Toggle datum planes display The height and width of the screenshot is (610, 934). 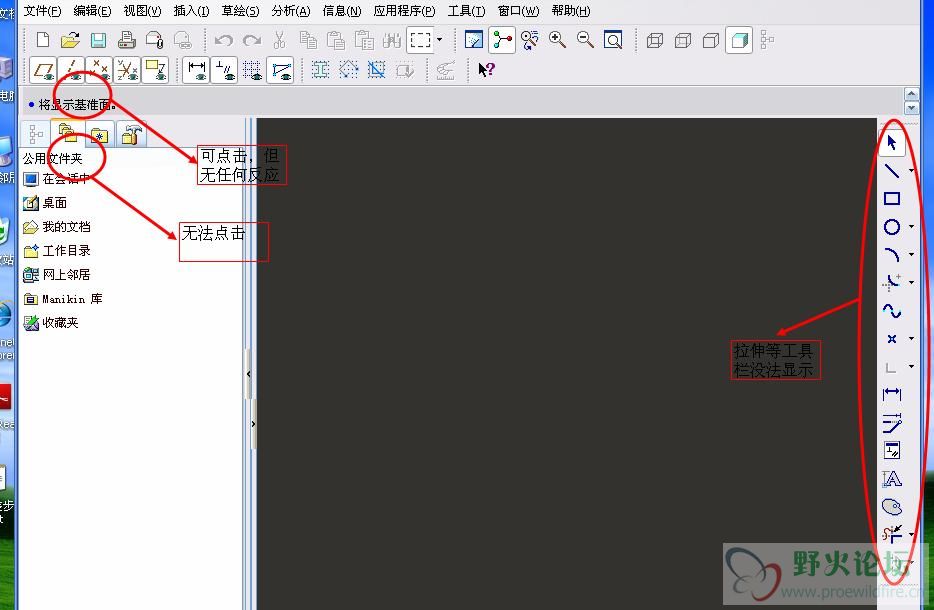tap(43, 70)
